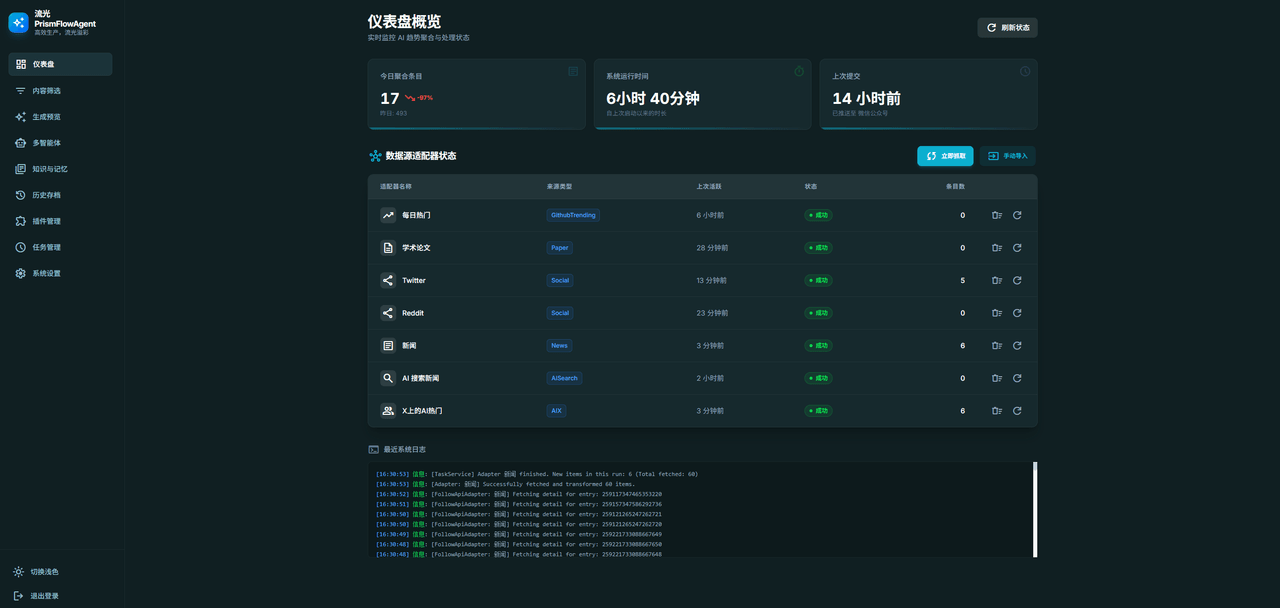Refresh the X上的AI热门 adapter
1280x608 pixels.
click(x=1017, y=411)
